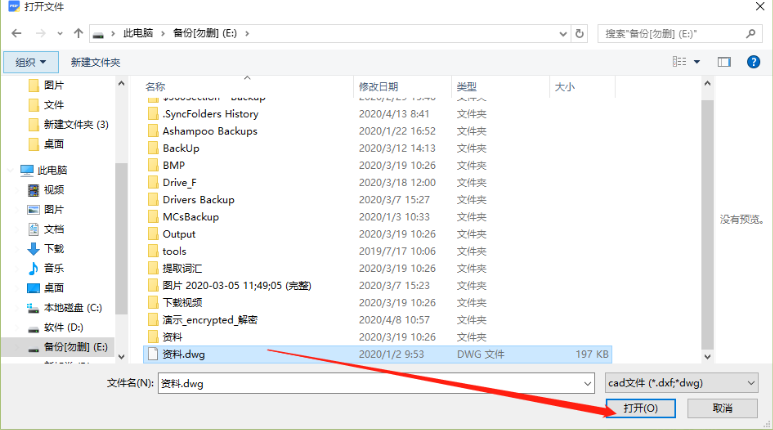Click 打开(O) button
773x430 pixels.
pos(641,408)
